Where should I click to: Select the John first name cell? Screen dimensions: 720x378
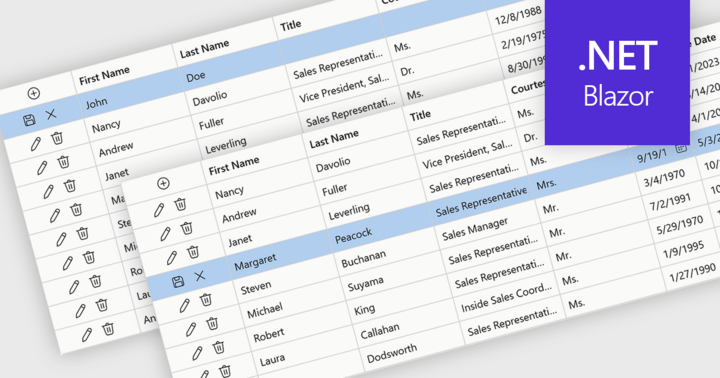pos(96,103)
